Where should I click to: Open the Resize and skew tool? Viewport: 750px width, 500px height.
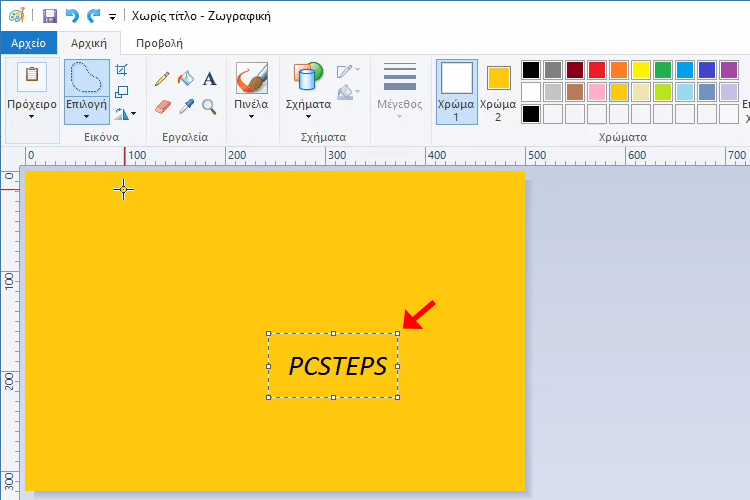tap(121, 92)
